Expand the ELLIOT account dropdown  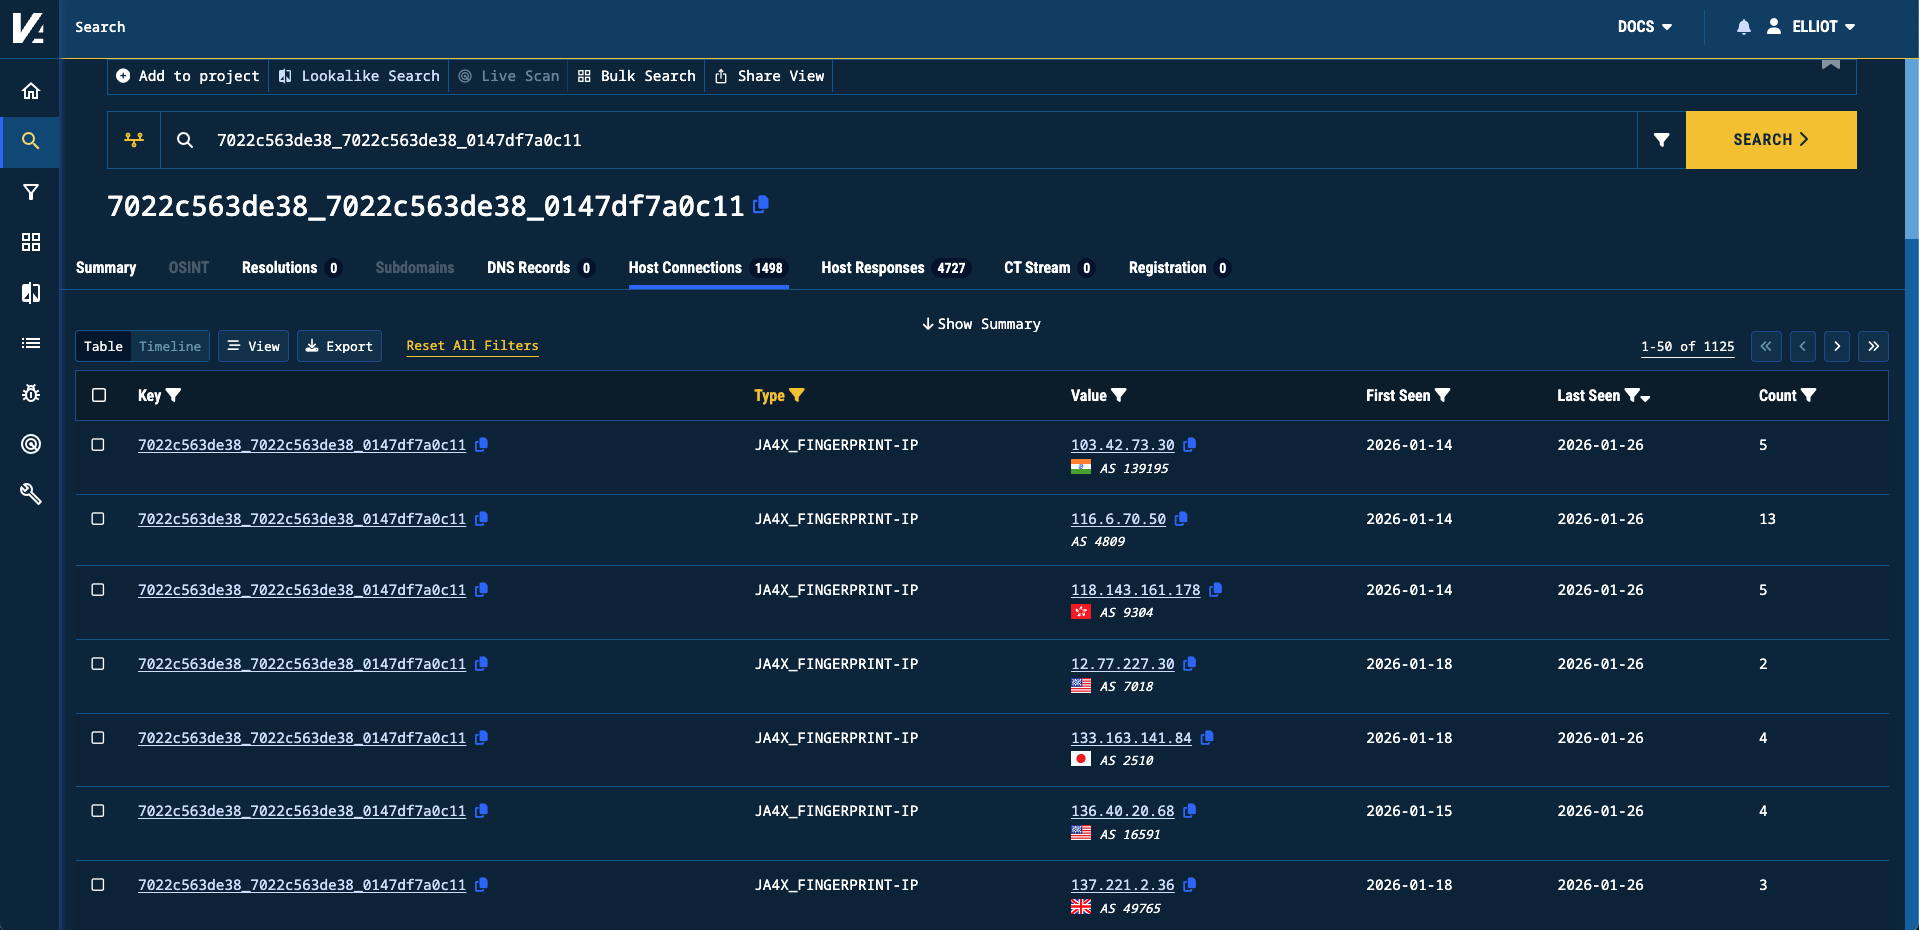coord(1818,26)
